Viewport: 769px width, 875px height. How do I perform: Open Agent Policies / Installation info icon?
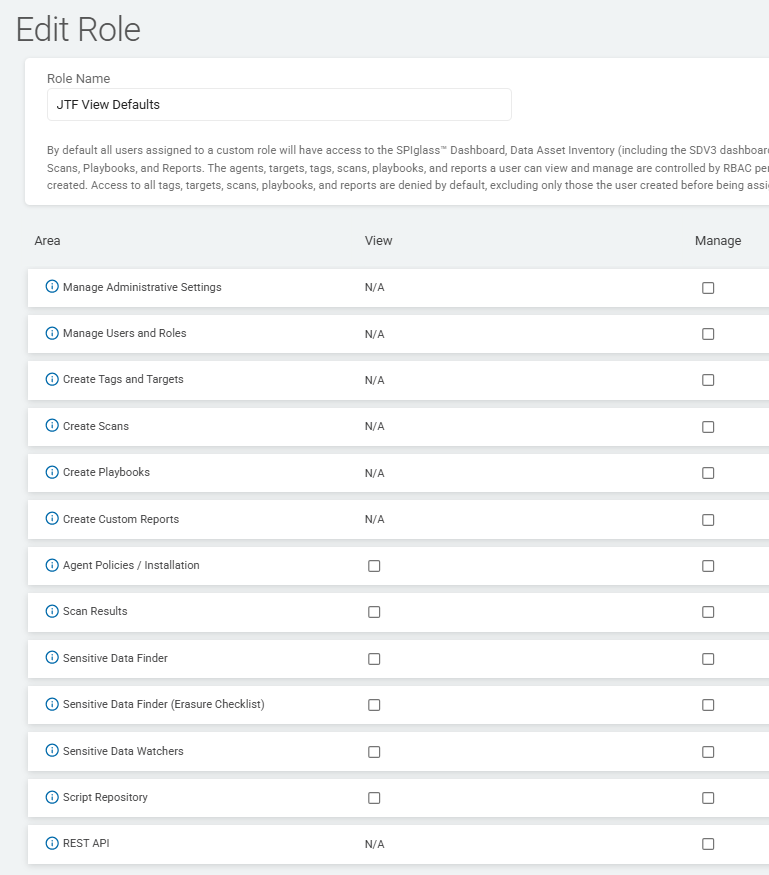click(x=53, y=565)
